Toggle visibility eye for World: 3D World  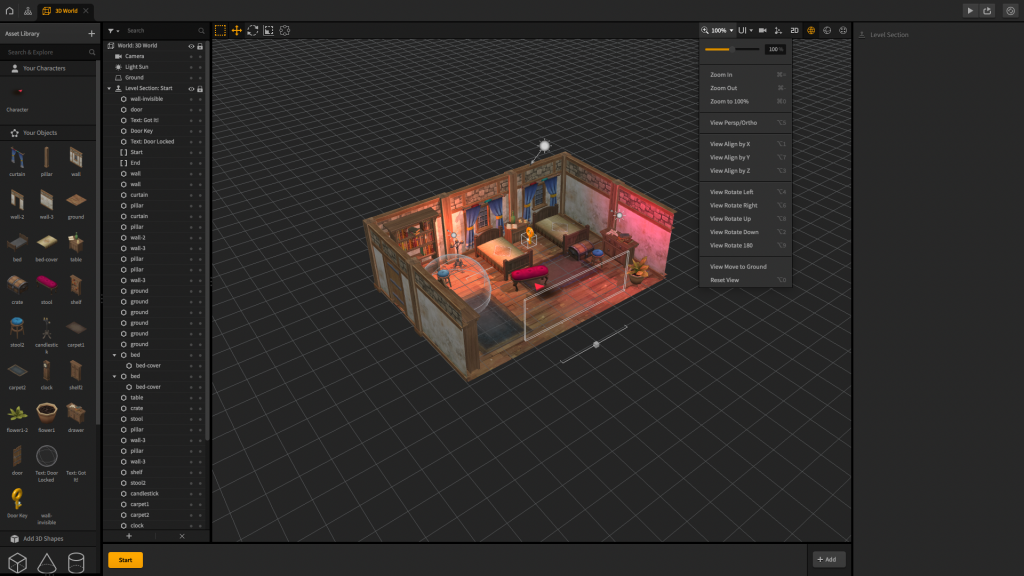point(191,46)
